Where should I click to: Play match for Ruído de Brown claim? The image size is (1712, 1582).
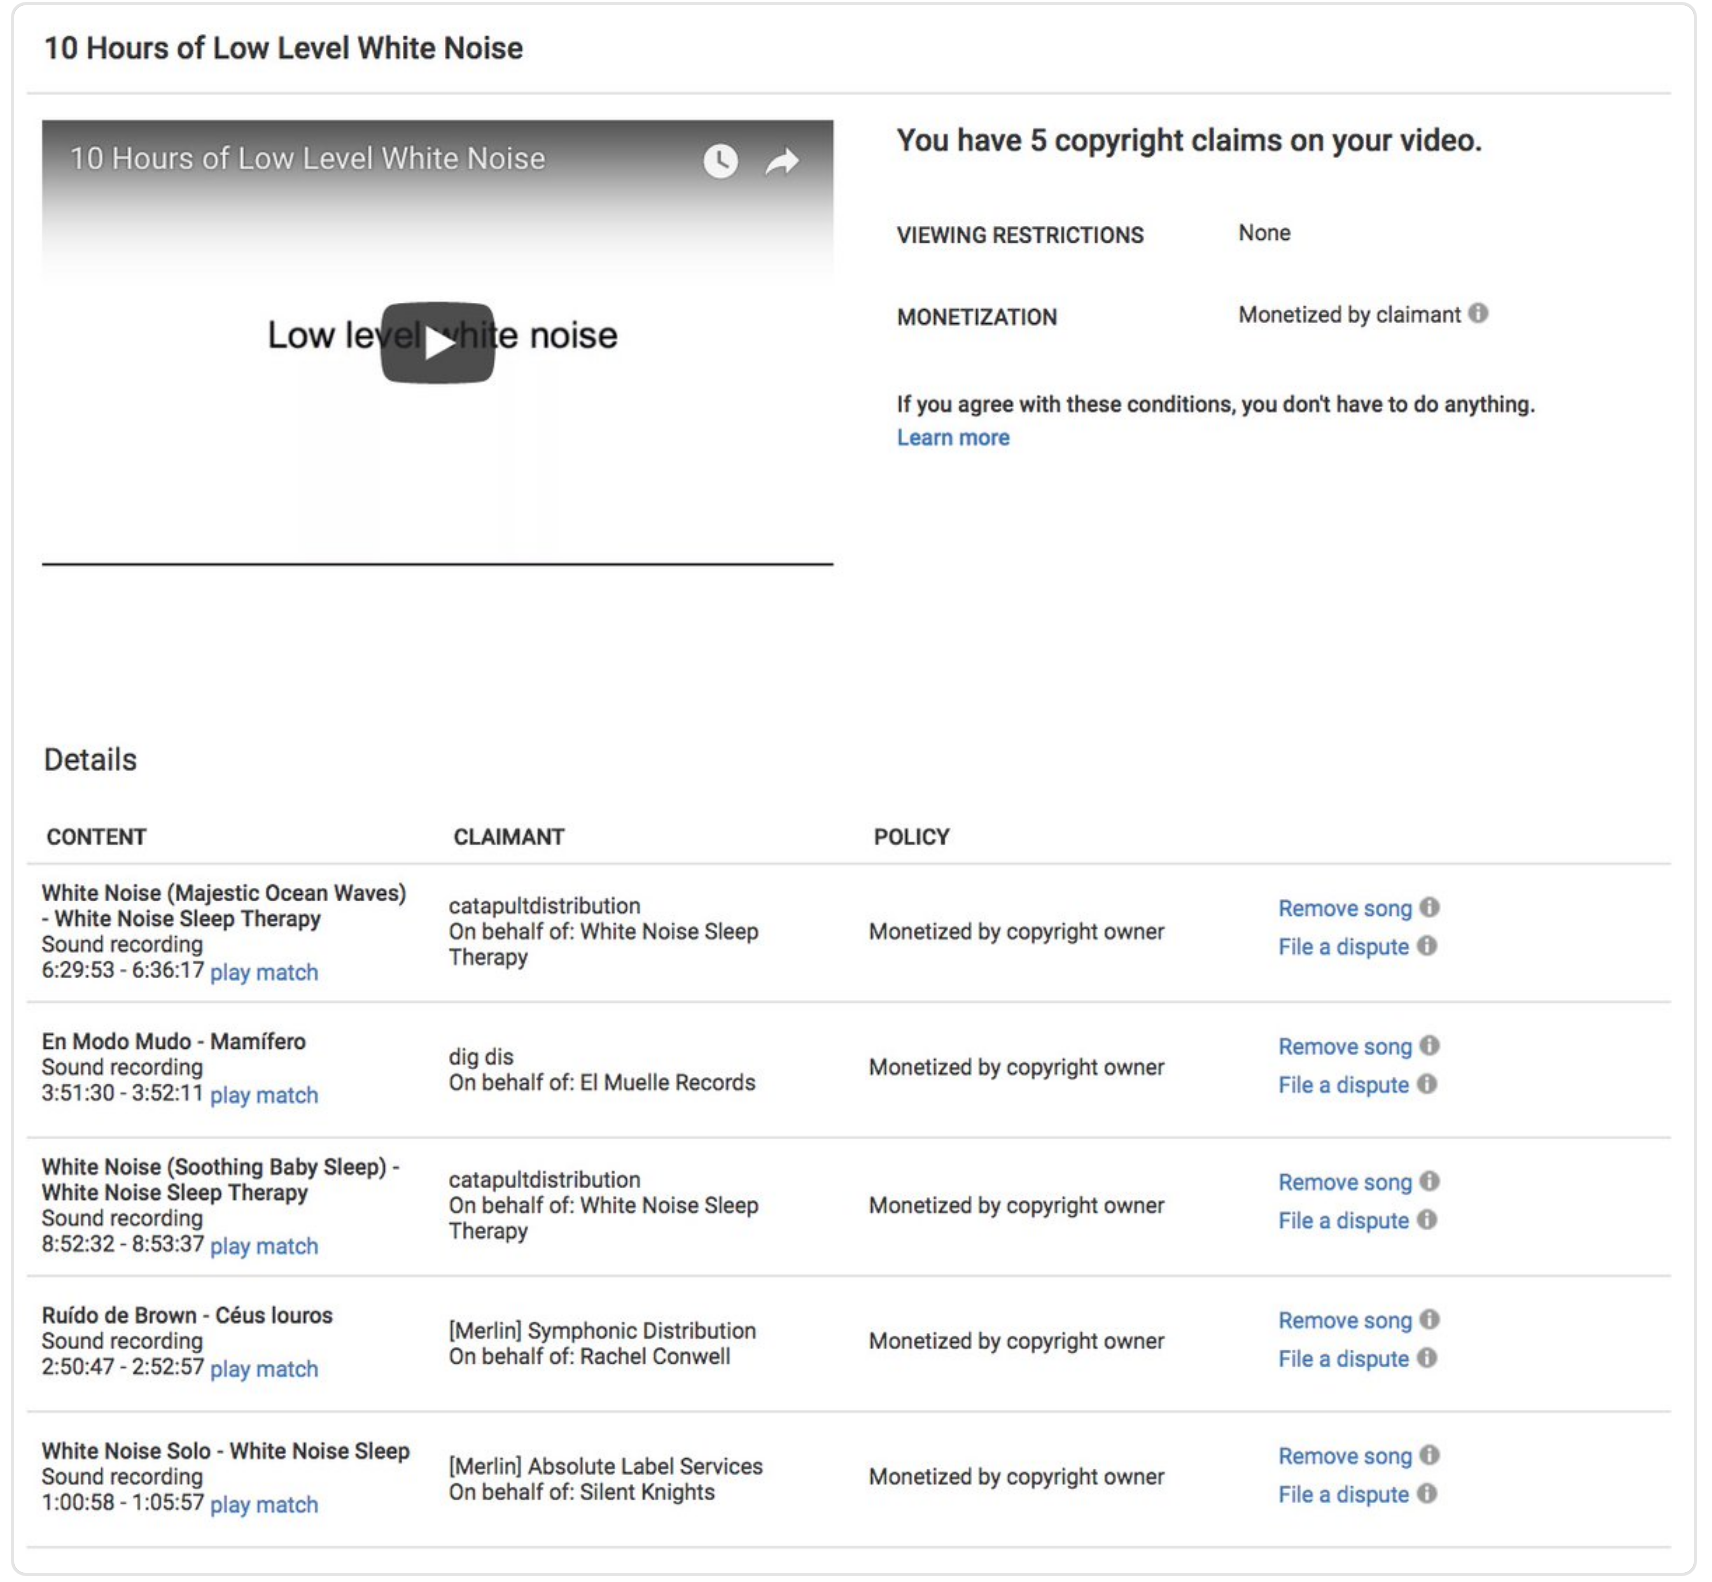(264, 1369)
